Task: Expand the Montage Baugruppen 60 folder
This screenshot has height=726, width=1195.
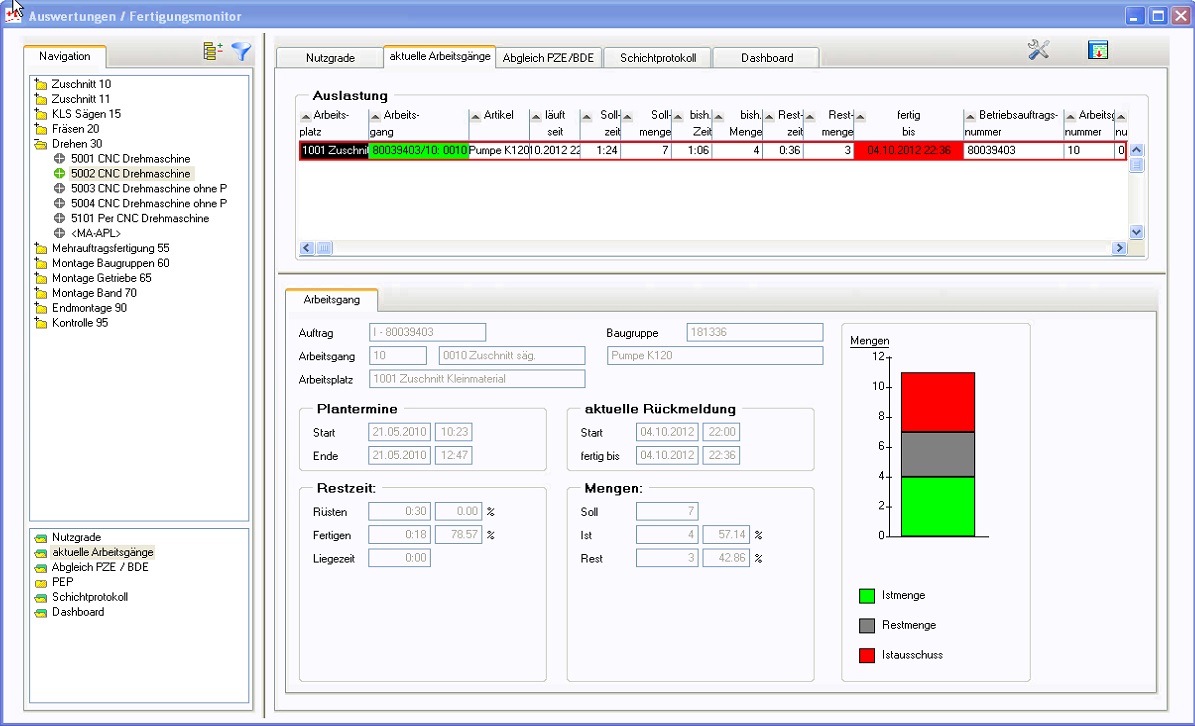Action: click(41, 263)
